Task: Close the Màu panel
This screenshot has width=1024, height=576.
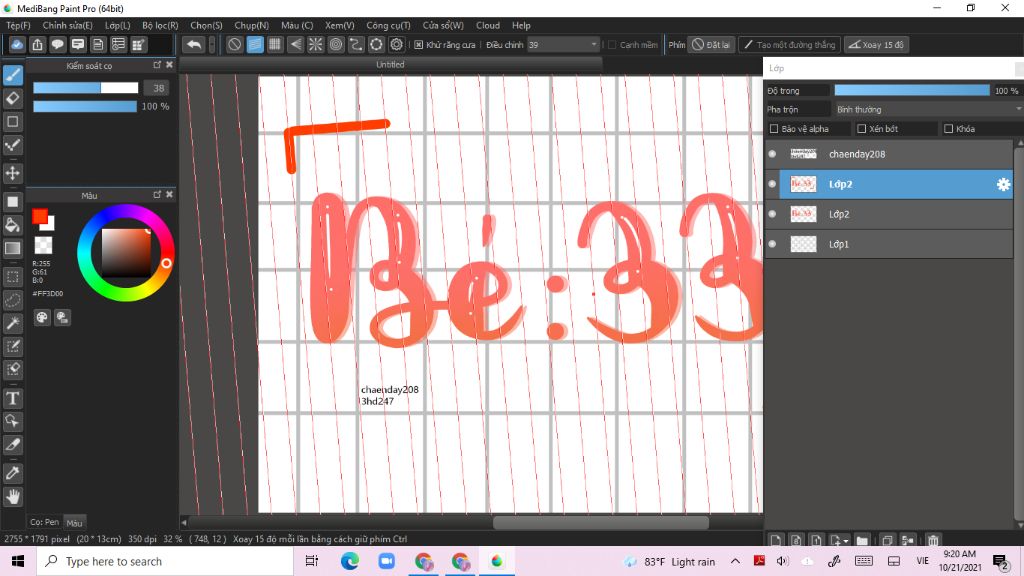Action: [x=170, y=195]
